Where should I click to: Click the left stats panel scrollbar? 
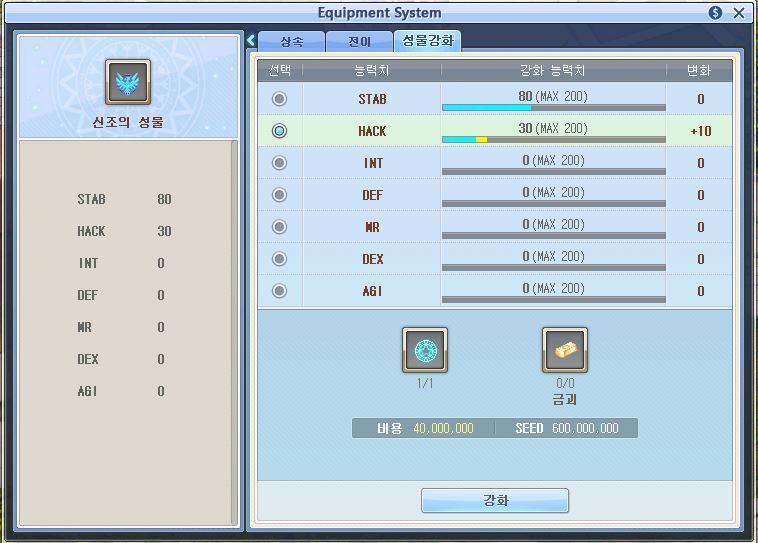234,332
